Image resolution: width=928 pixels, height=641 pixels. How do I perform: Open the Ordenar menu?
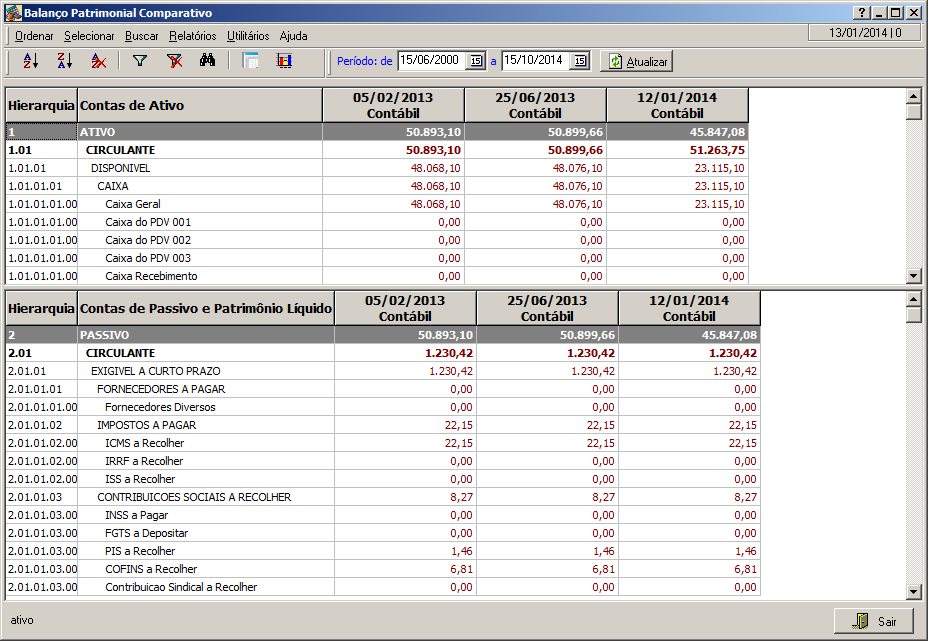coord(34,36)
